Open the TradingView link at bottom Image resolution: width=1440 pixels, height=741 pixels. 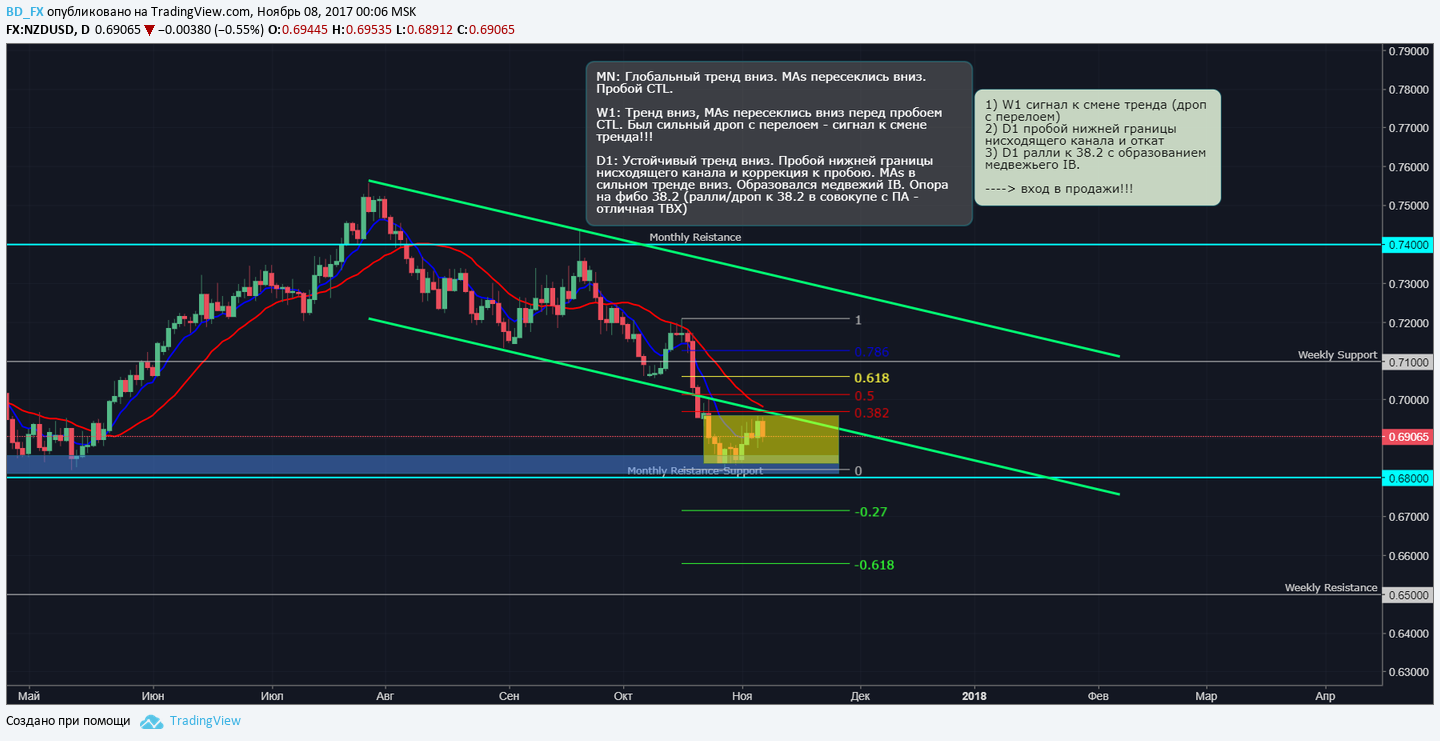205,721
